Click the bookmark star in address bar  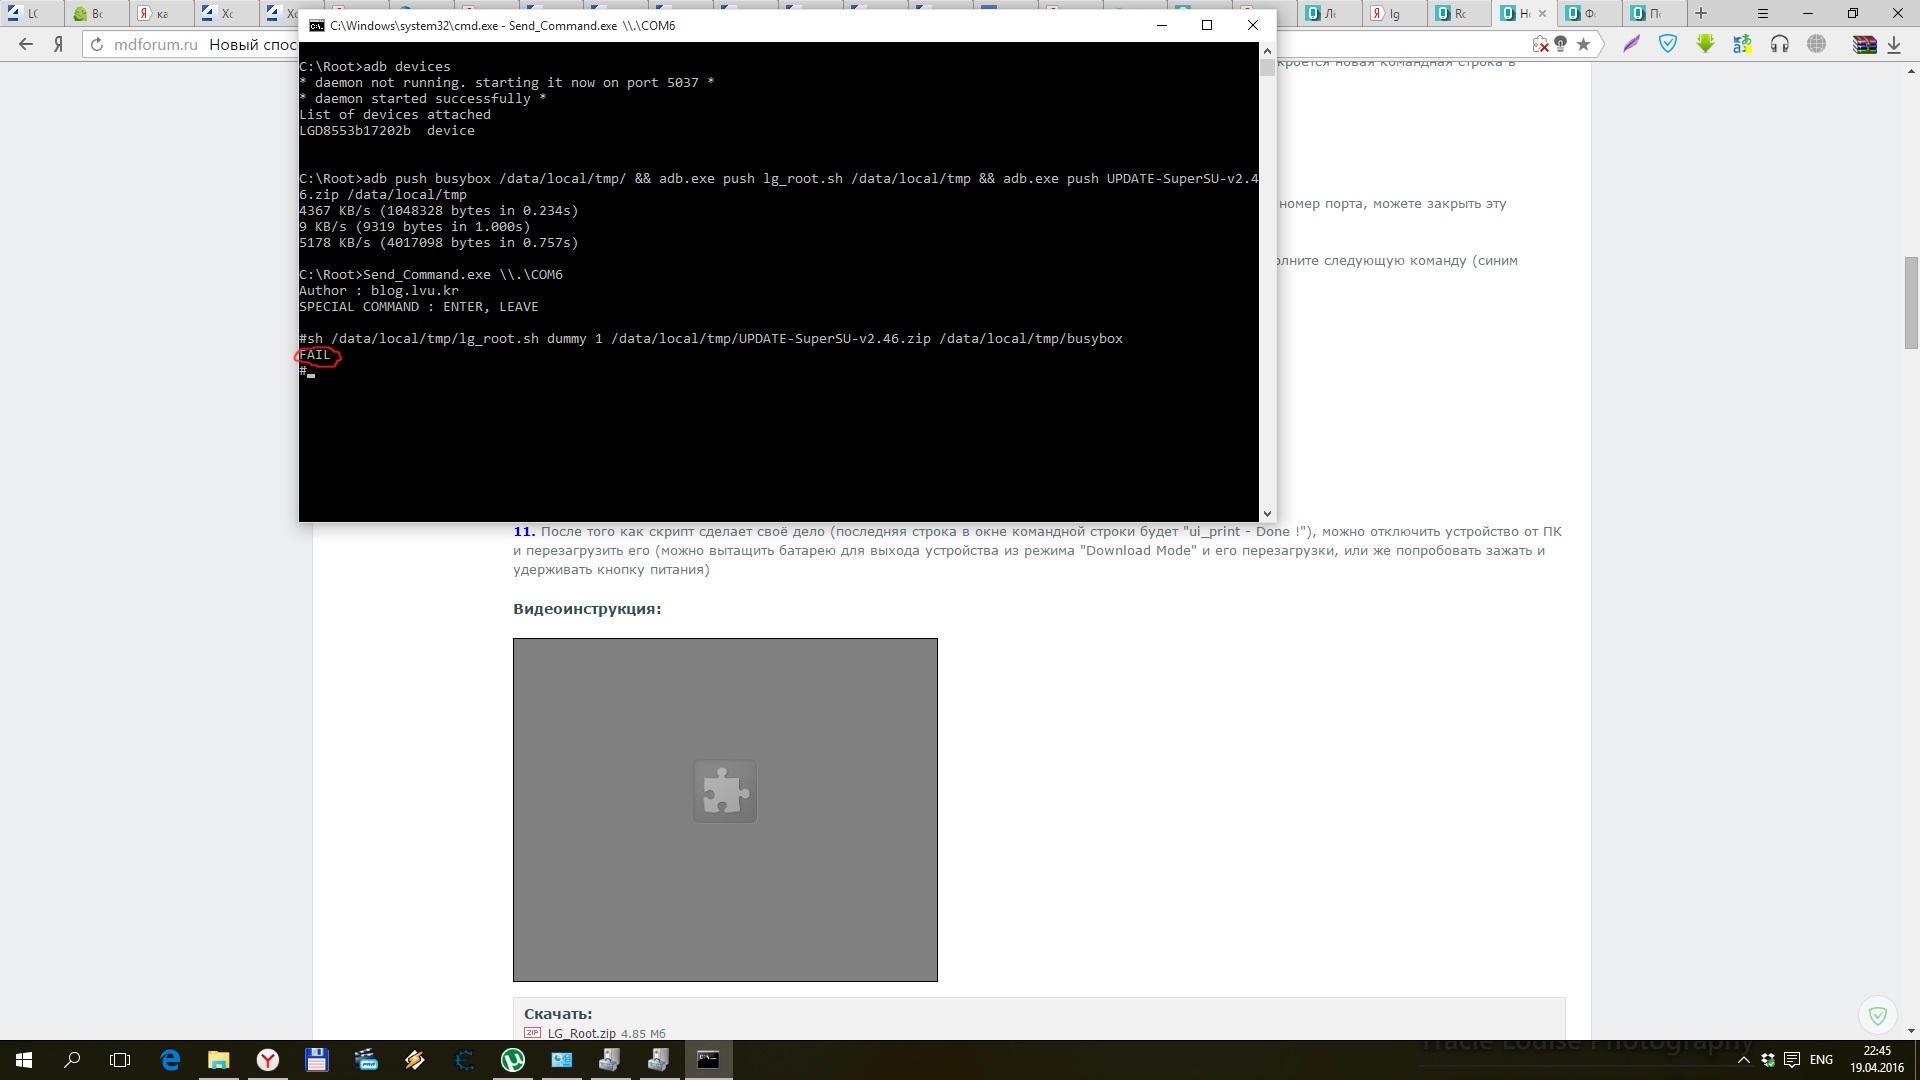[x=1583, y=44]
